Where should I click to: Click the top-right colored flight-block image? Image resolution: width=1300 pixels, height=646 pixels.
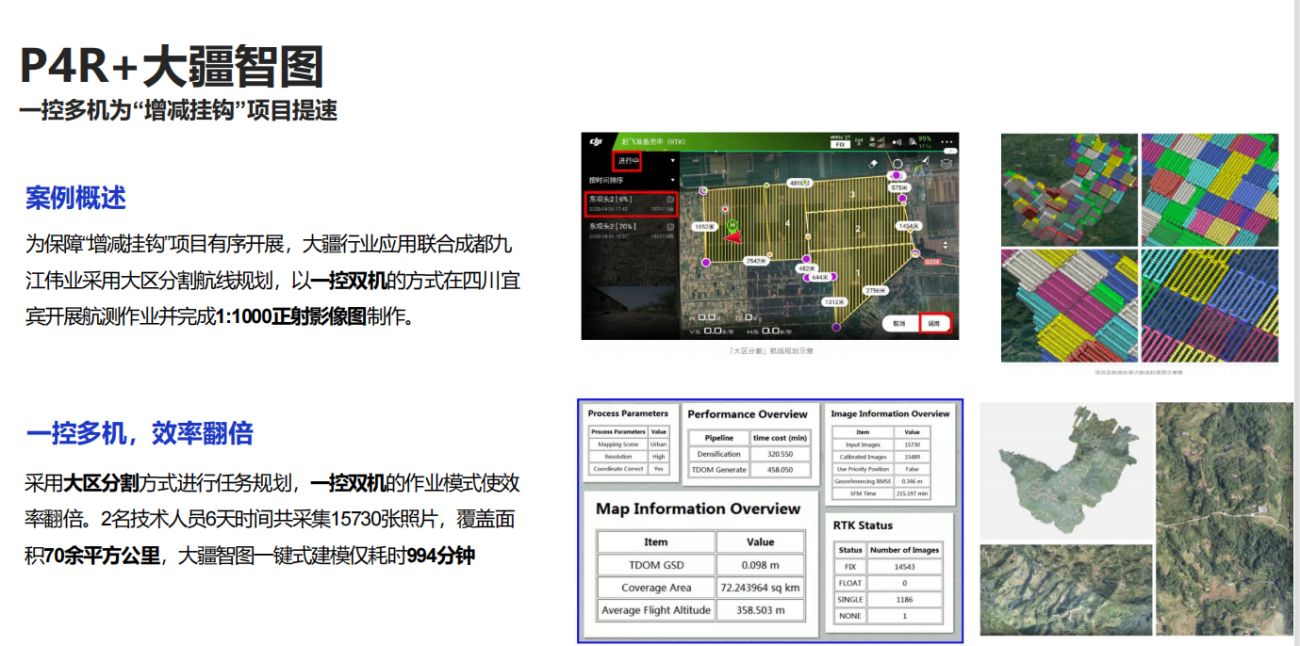[1210, 189]
